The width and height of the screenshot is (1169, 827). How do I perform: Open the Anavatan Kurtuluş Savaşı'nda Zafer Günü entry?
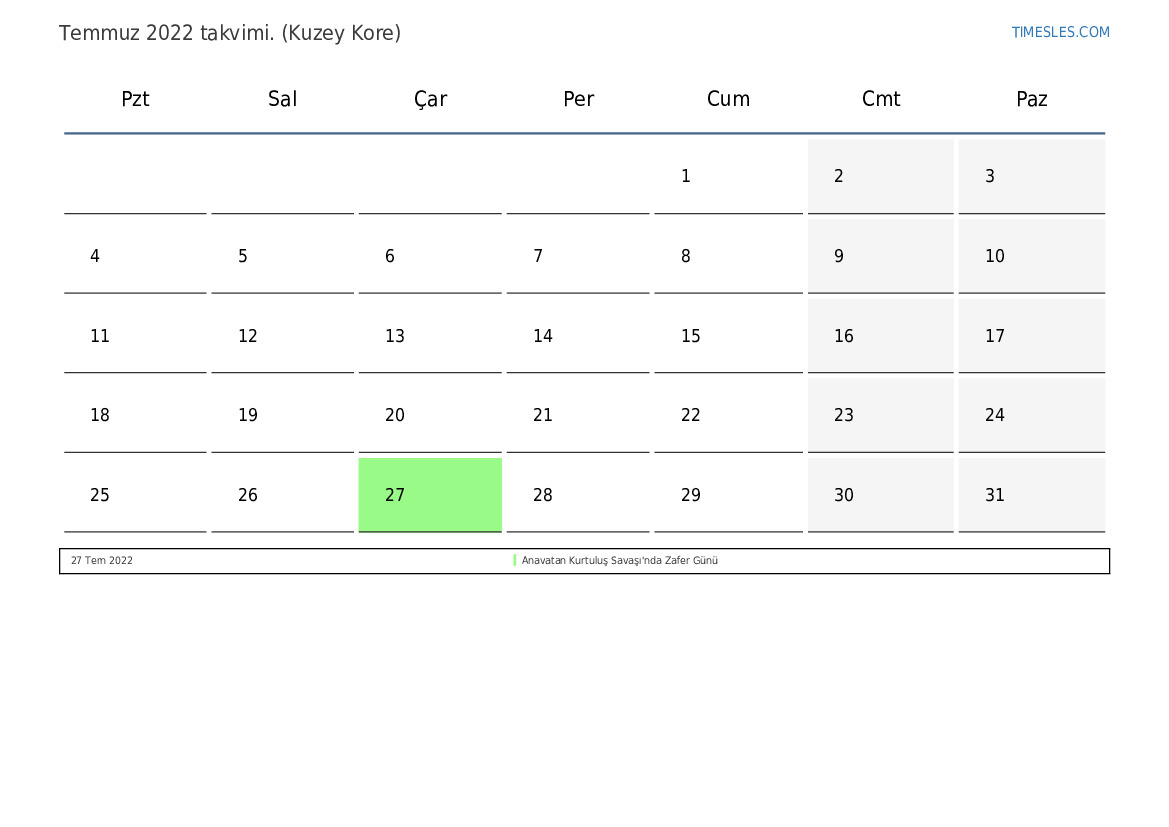(x=620, y=560)
